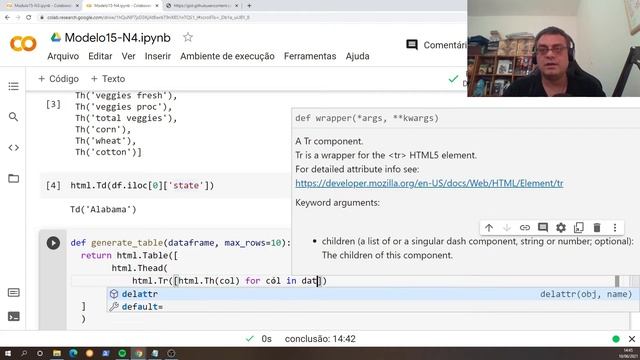Reload the browser page
This screenshot has height=360, width=640.
click(29, 18)
